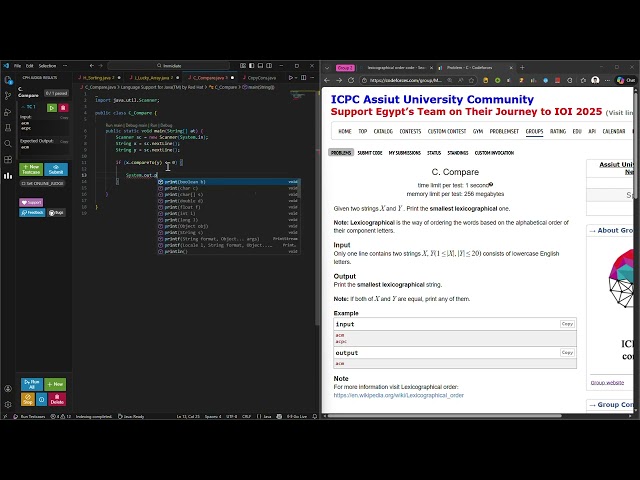Open the STANDINGS tab on Codeforces
Image resolution: width=640 pixels, height=480 pixels.
click(x=458, y=153)
